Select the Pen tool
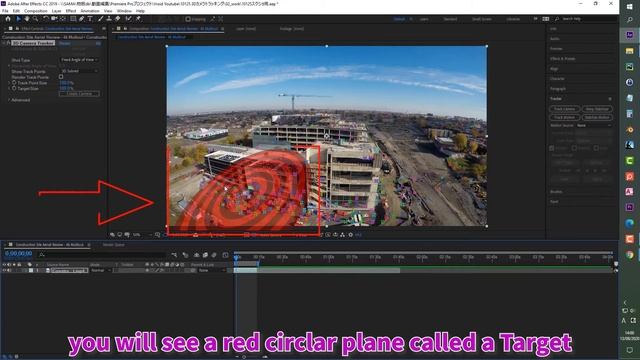The width and height of the screenshot is (640, 360). [82, 19]
